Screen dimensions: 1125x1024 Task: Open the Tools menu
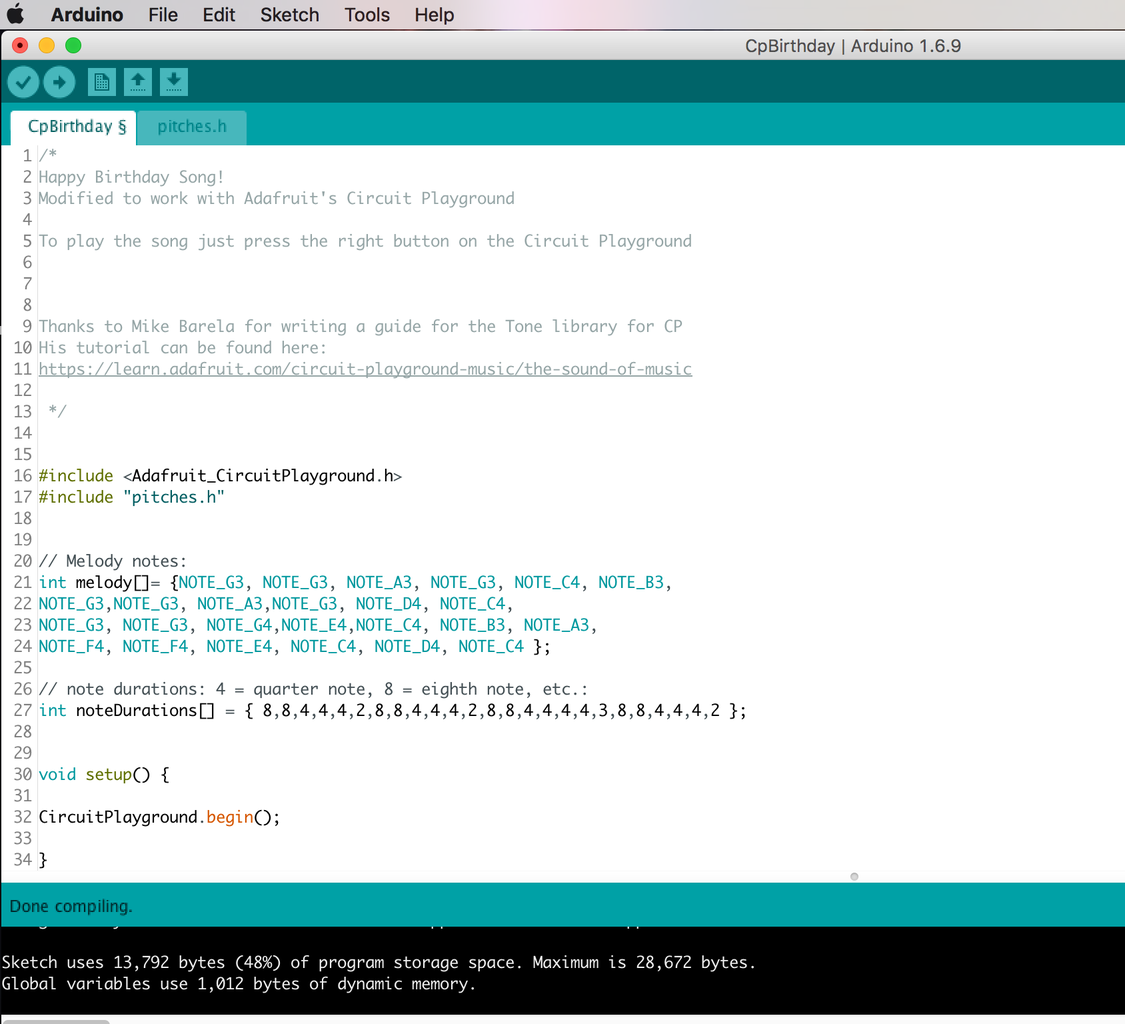tap(367, 14)
